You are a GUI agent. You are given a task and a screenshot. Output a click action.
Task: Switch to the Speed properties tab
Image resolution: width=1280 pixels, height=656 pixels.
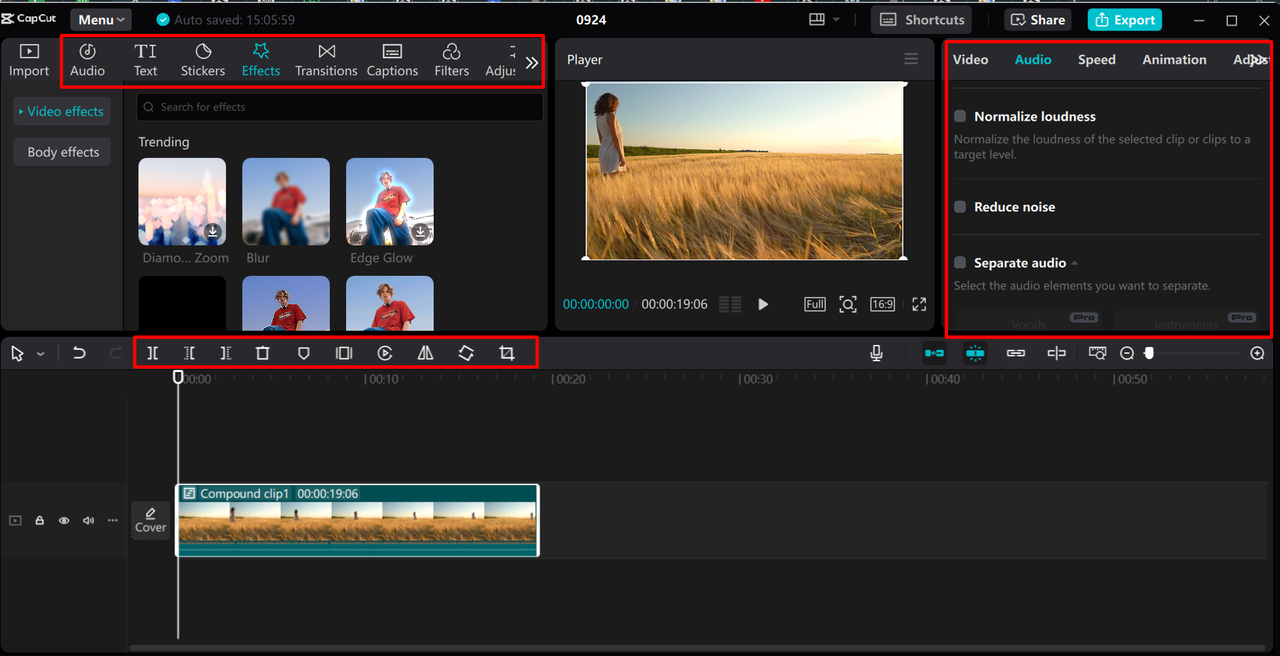(x=1096, y=60)
